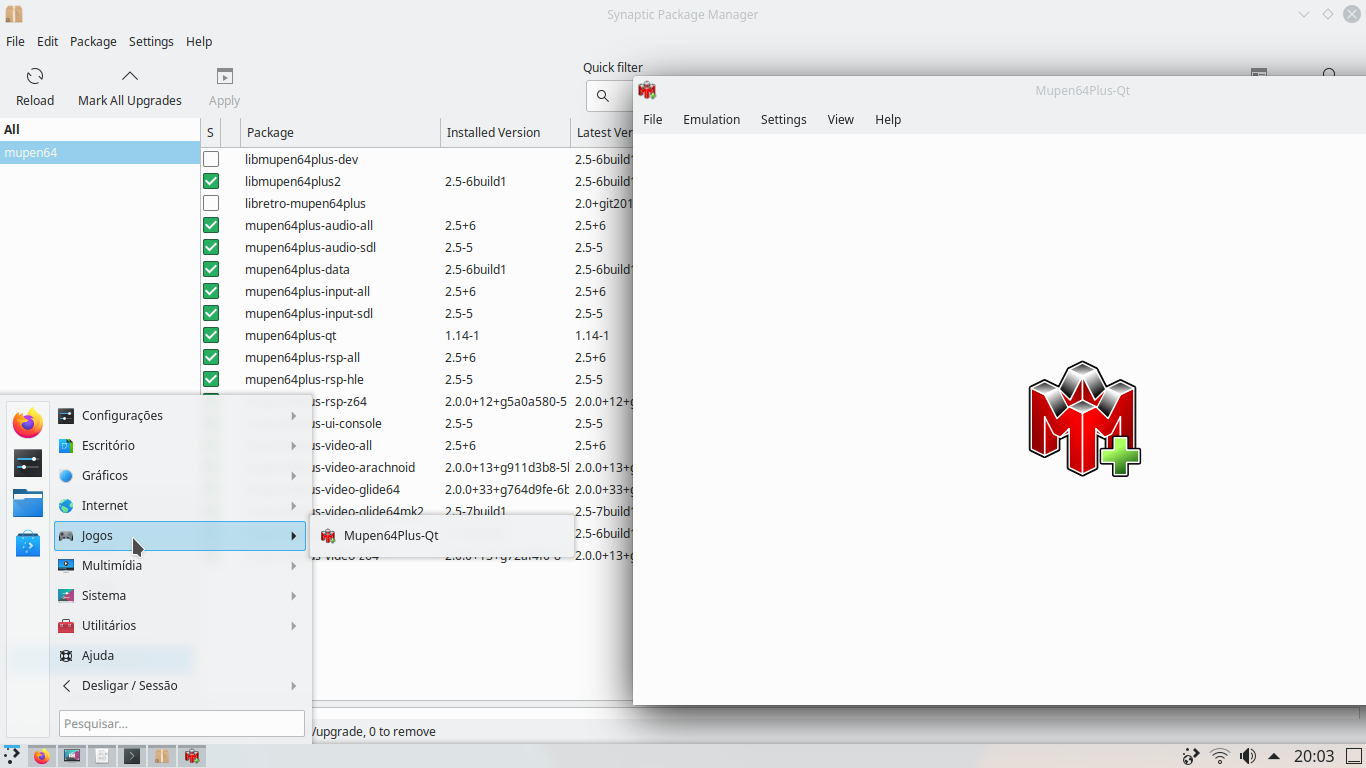The height and width of the screenshot is (768, 1366).
Task: Click the Quick filter magnifier icon
Action: coord(603,96)
